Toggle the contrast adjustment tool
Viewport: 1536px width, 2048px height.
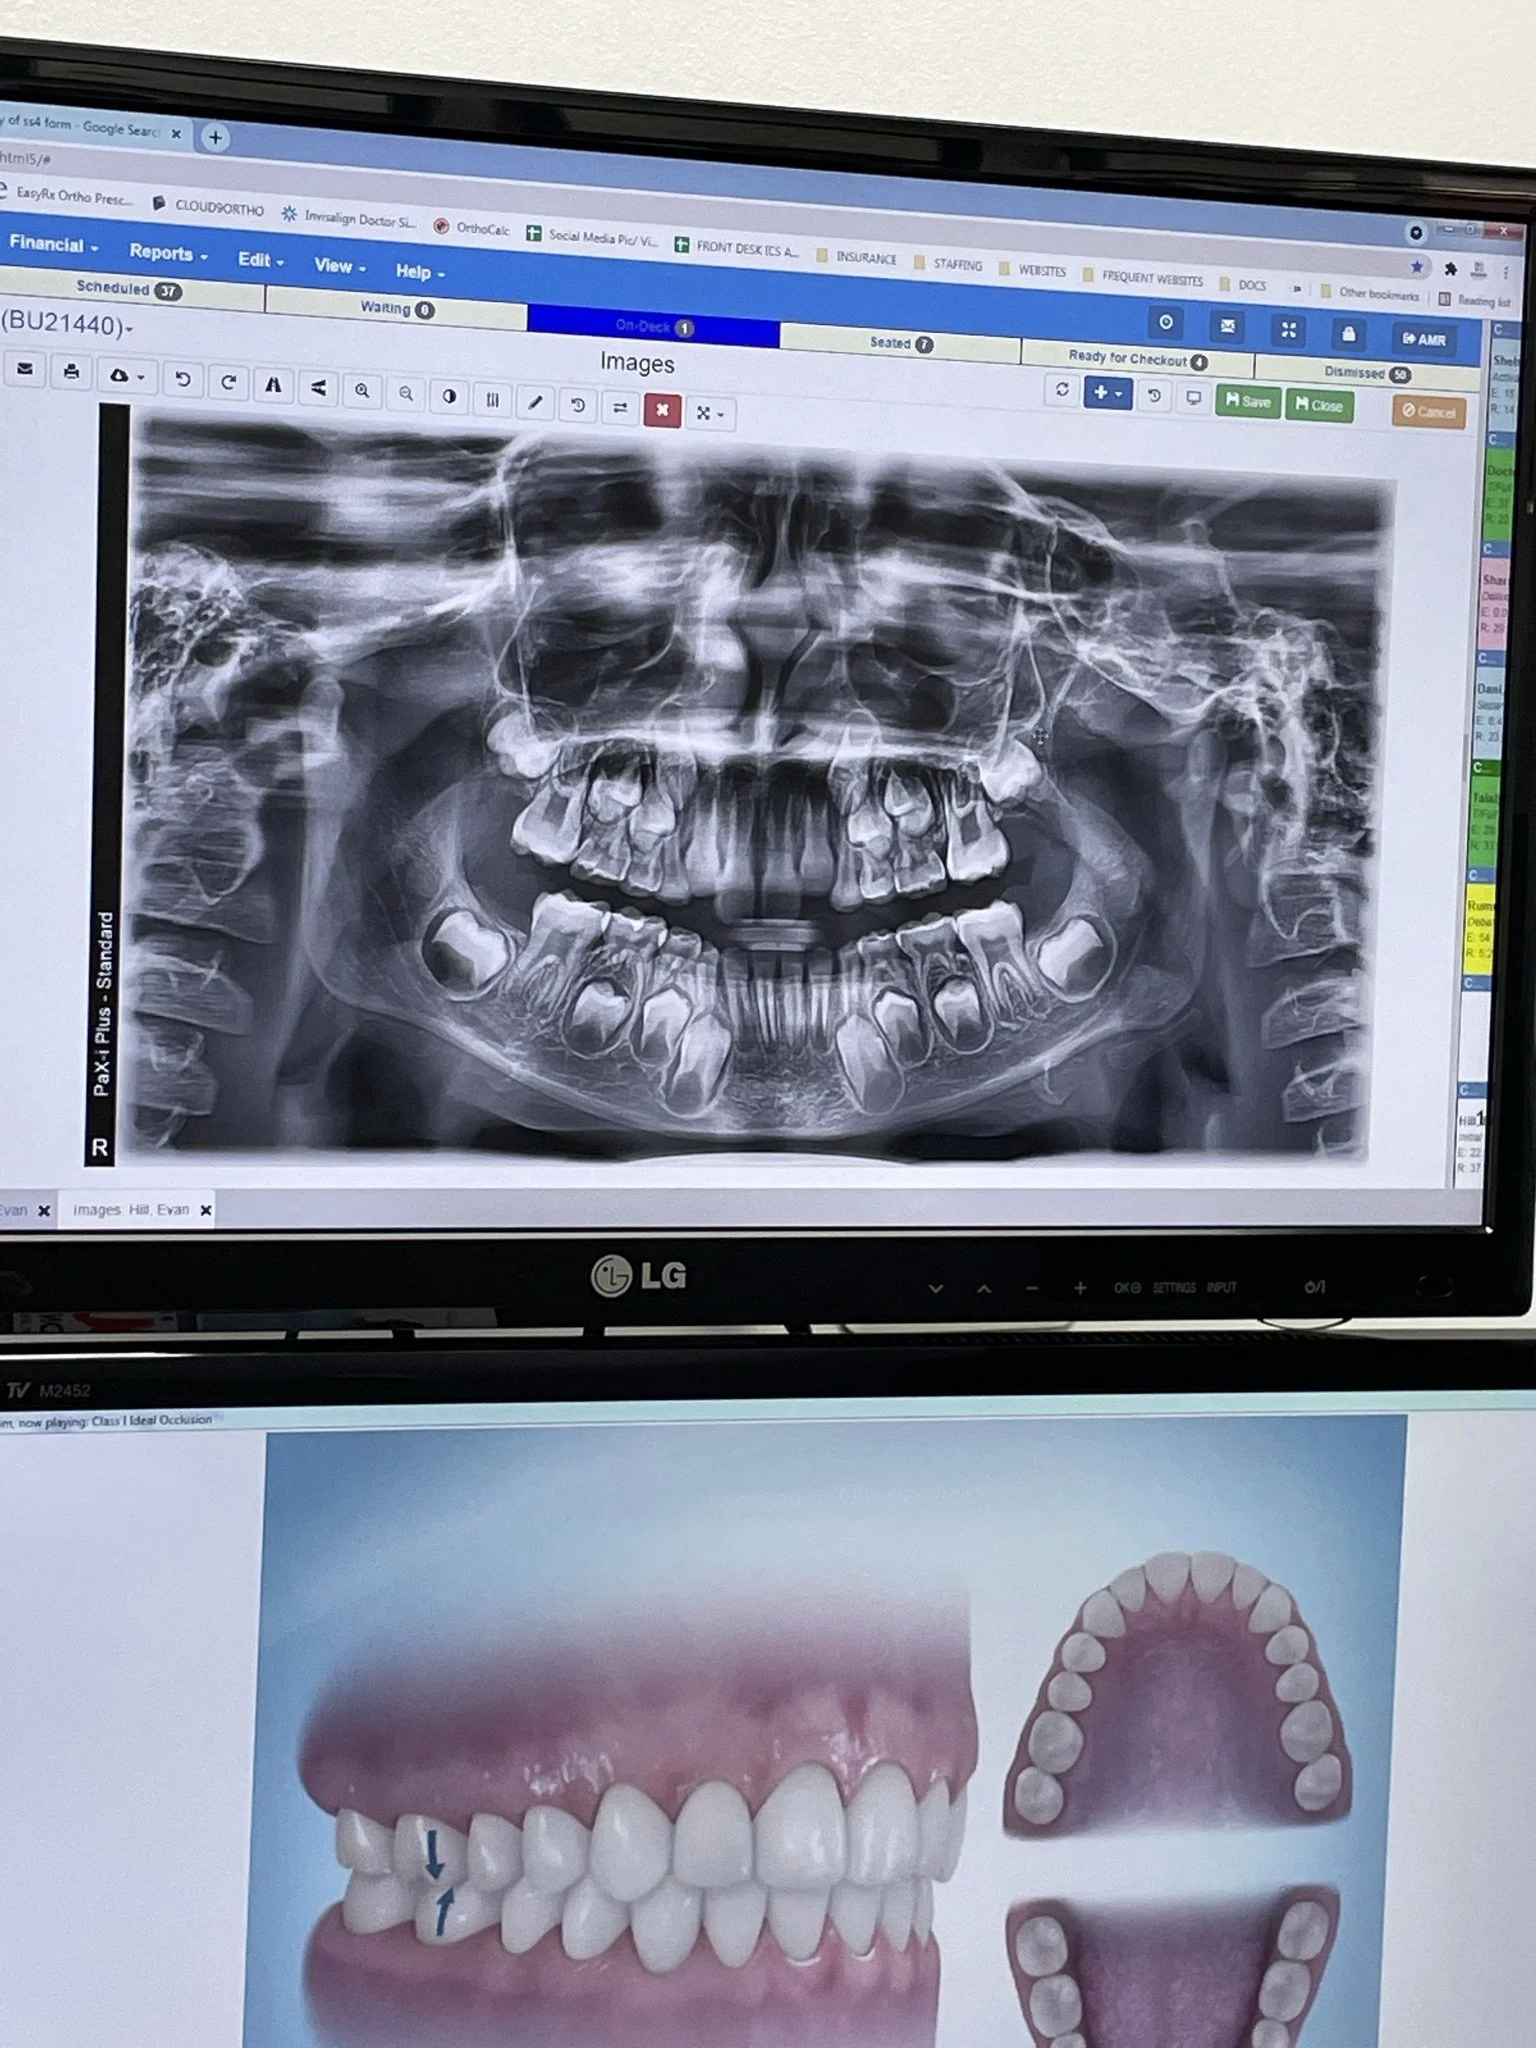point(449,397)
